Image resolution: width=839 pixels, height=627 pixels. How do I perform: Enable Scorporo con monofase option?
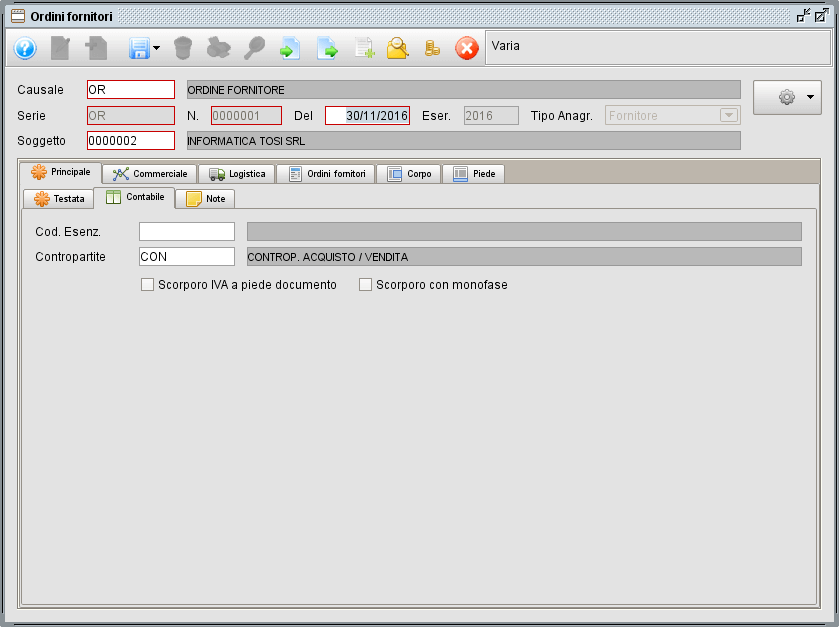click(365, 284)
